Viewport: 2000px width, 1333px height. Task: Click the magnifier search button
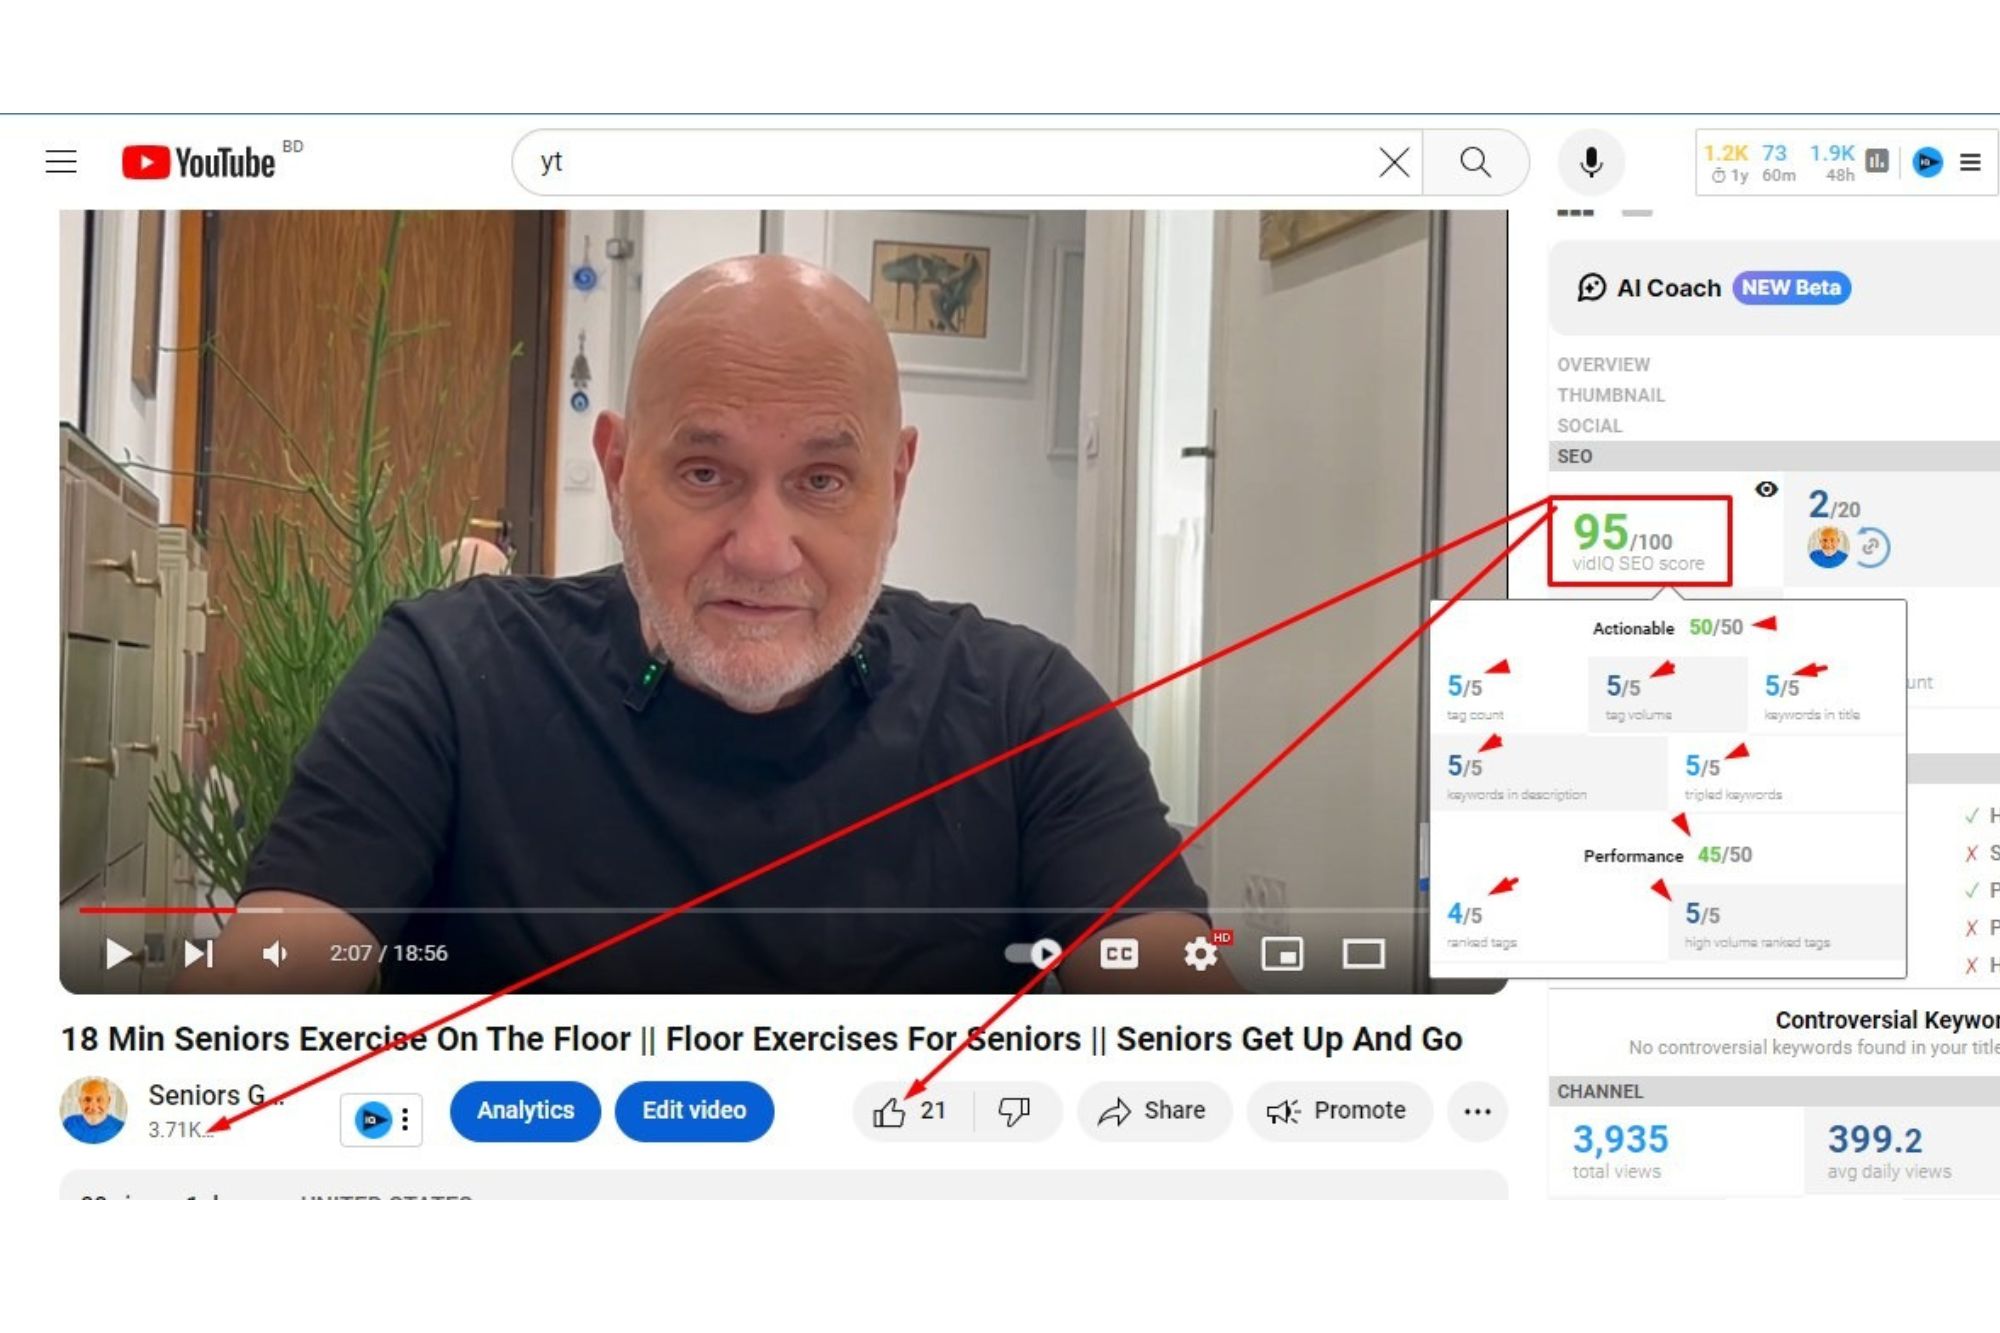(x=1475, y=162)
